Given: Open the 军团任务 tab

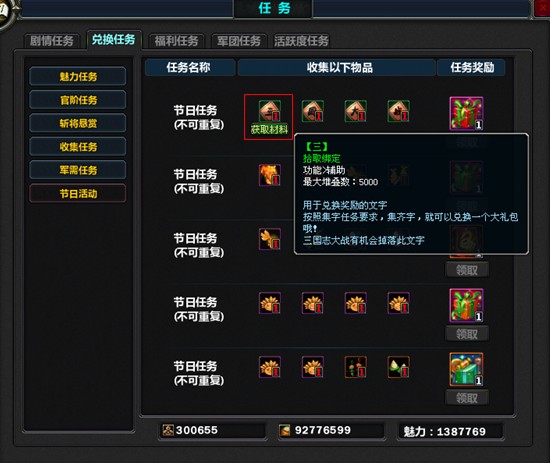Looking at the screenshot, I should coord(239,41).
